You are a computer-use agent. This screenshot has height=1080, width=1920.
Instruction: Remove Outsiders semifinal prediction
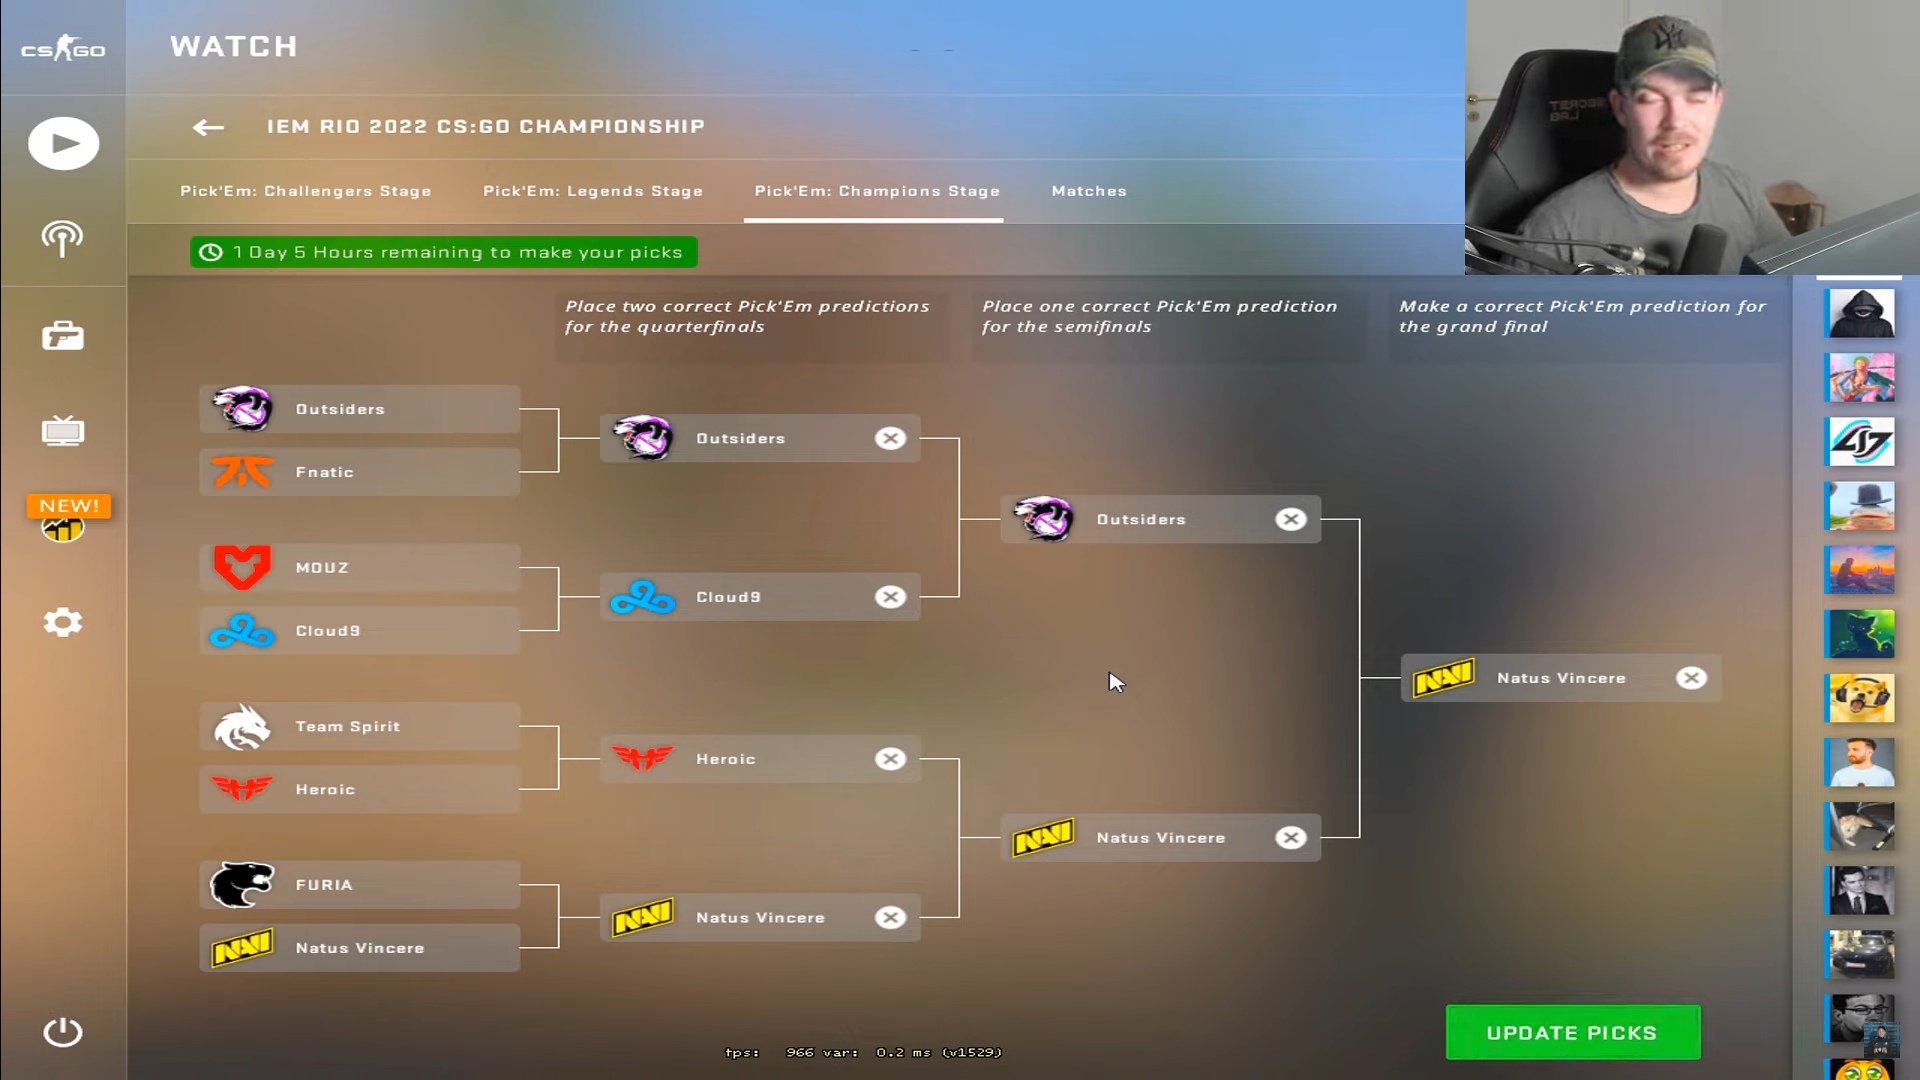coord(1291,518)
